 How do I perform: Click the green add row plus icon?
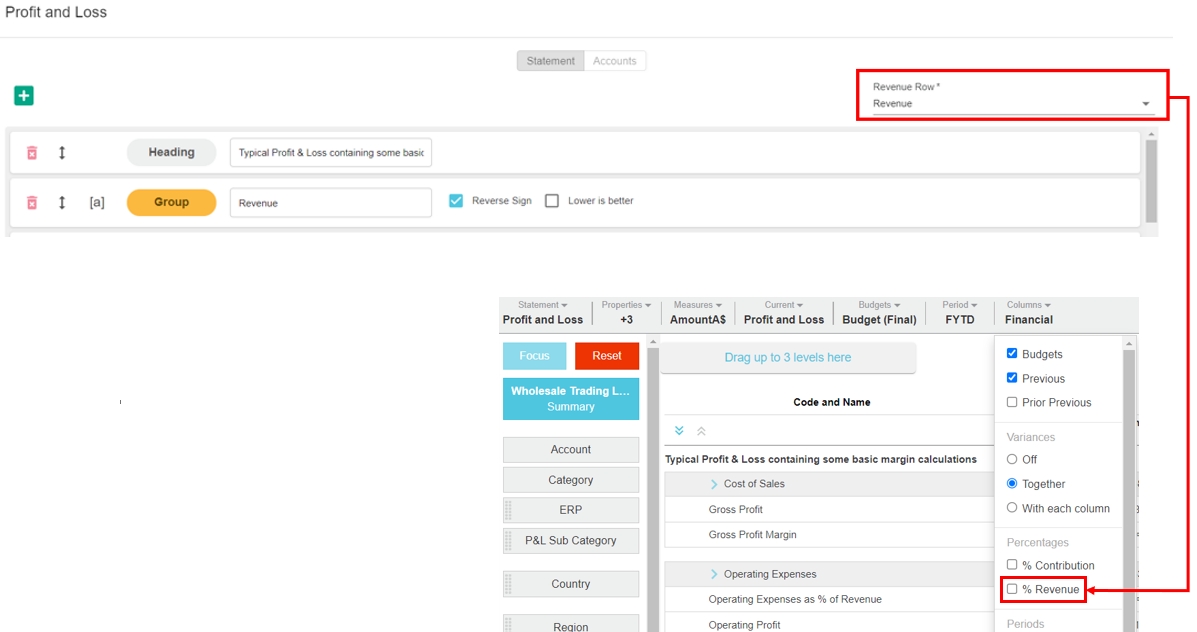pos(24,96)
